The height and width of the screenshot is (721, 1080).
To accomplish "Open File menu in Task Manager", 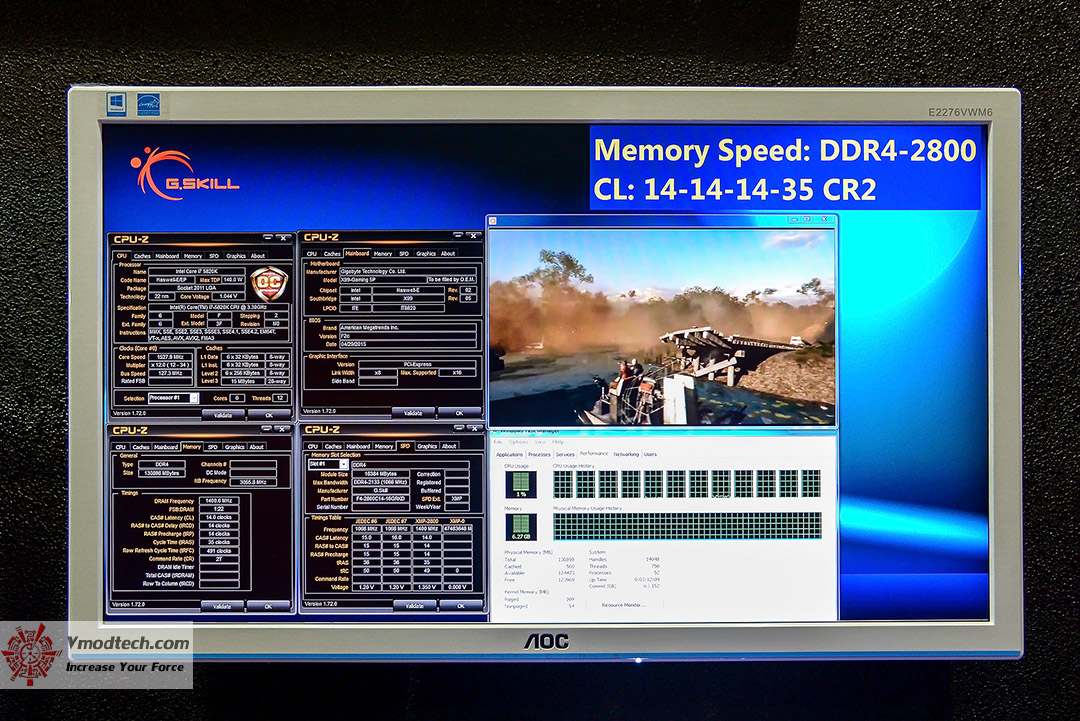I will (498, 442).
